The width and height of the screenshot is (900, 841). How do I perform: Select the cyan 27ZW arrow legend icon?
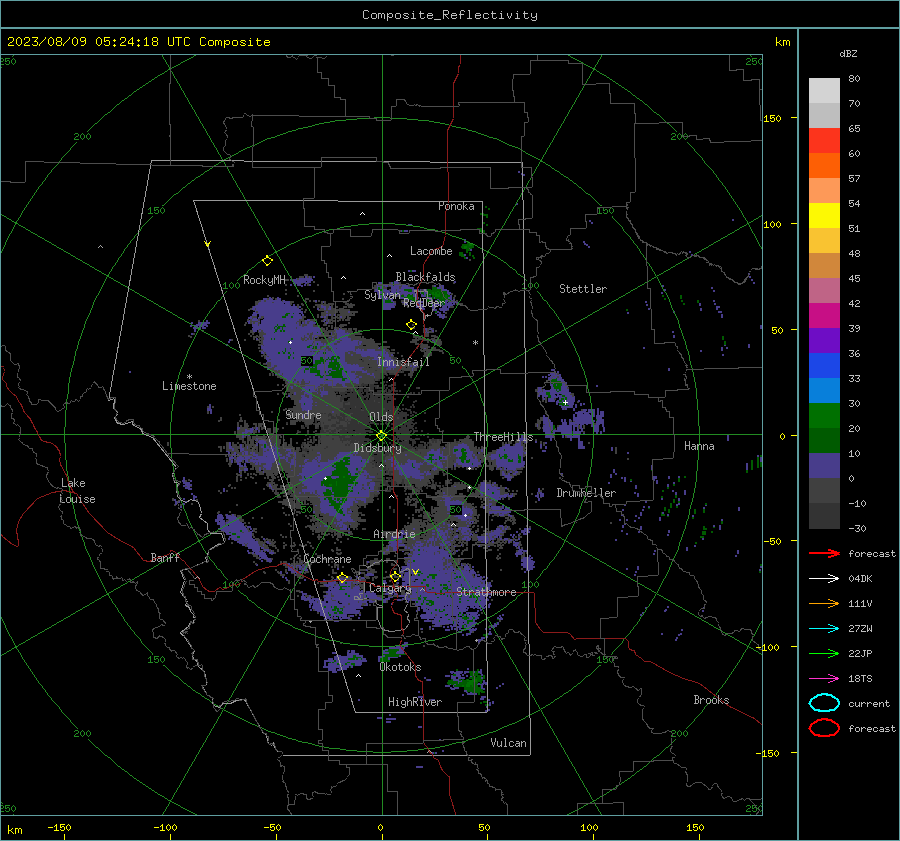click(x=824, y=629)
